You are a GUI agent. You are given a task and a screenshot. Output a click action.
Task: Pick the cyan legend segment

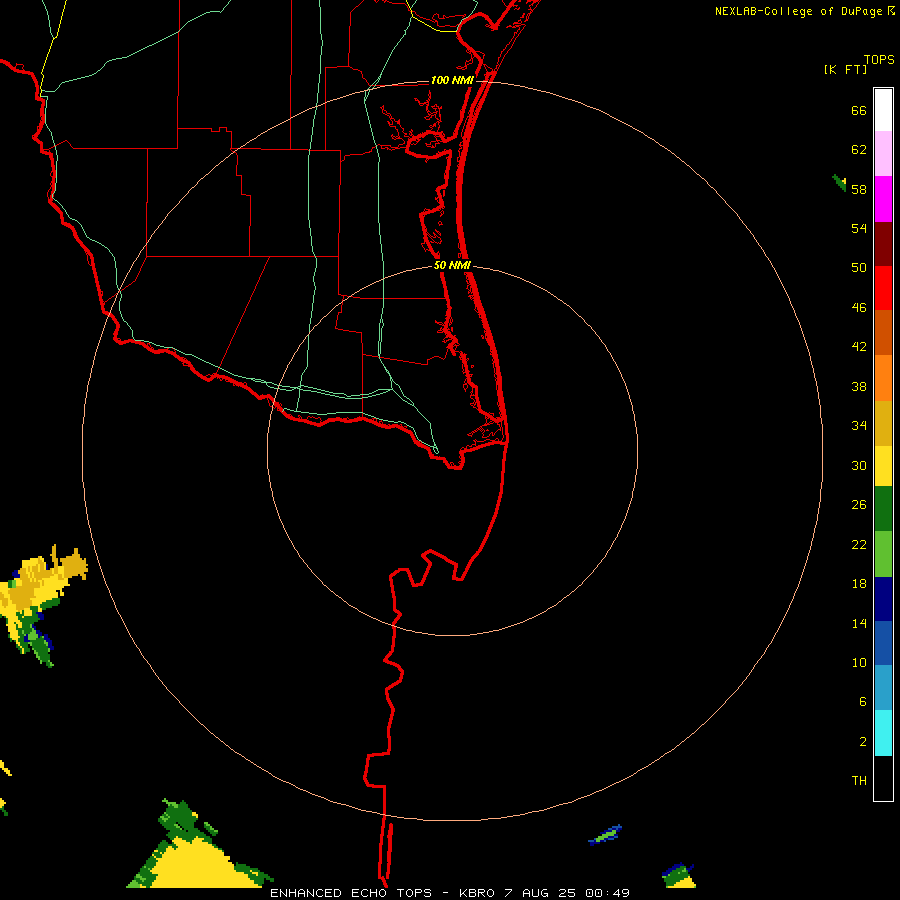click(883, 733)
